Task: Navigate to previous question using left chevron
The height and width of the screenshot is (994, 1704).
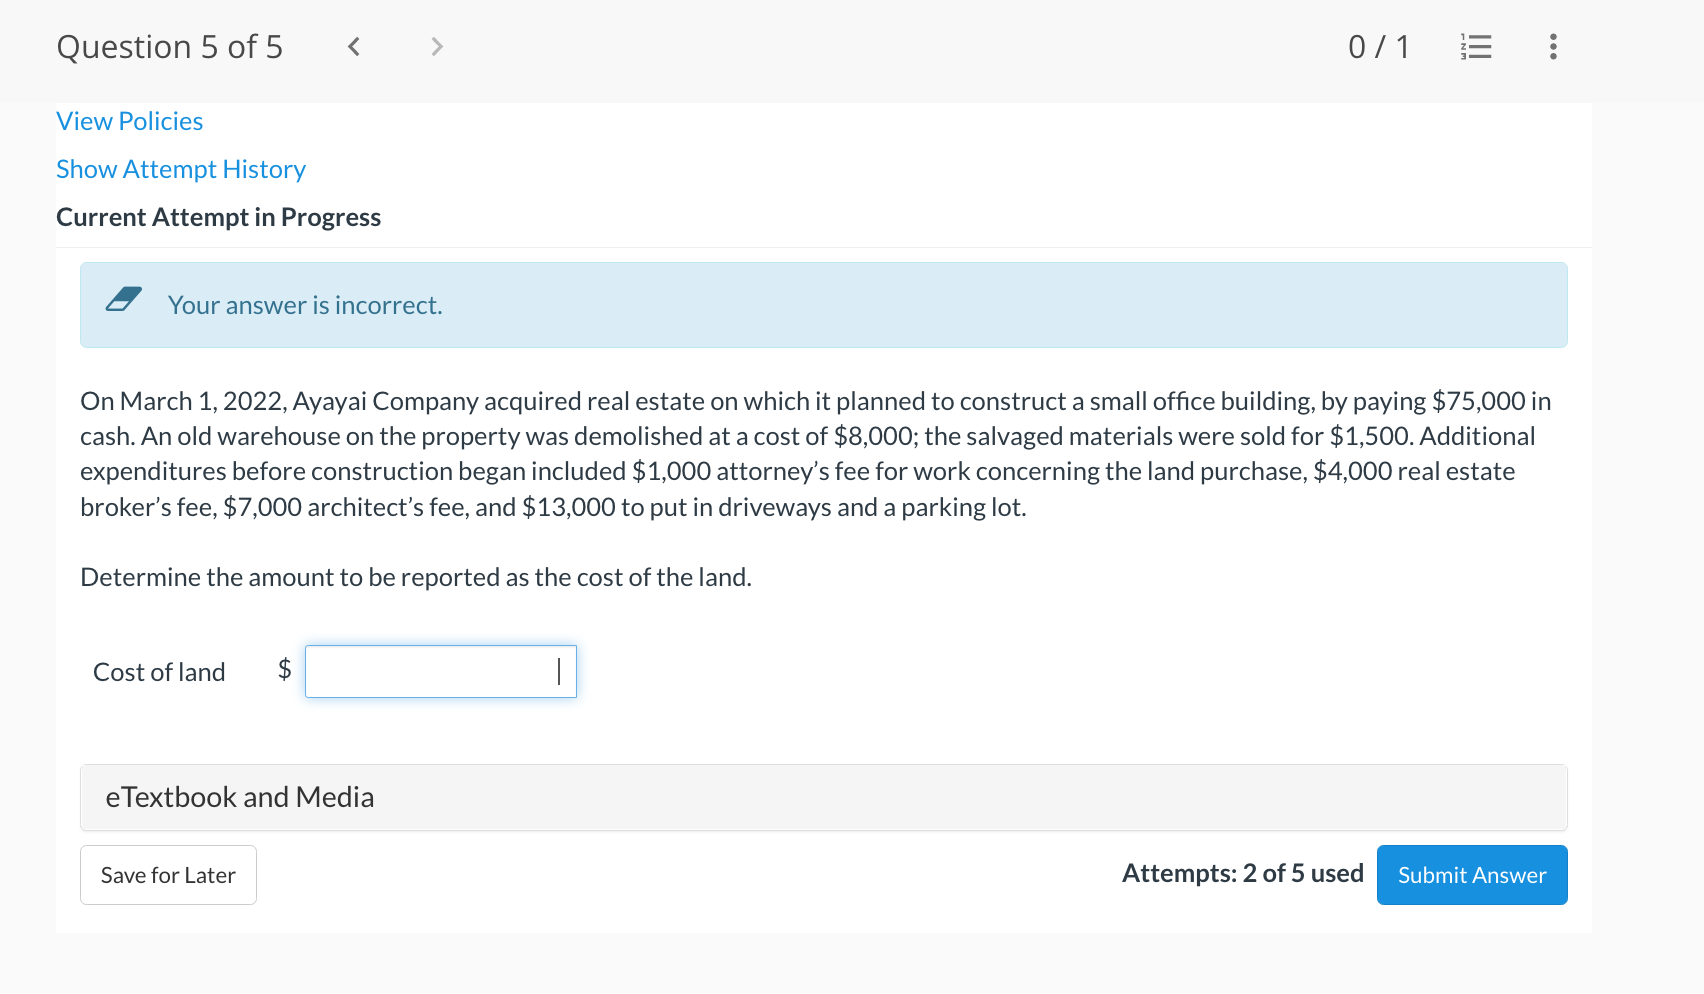Action: point(352,46)
